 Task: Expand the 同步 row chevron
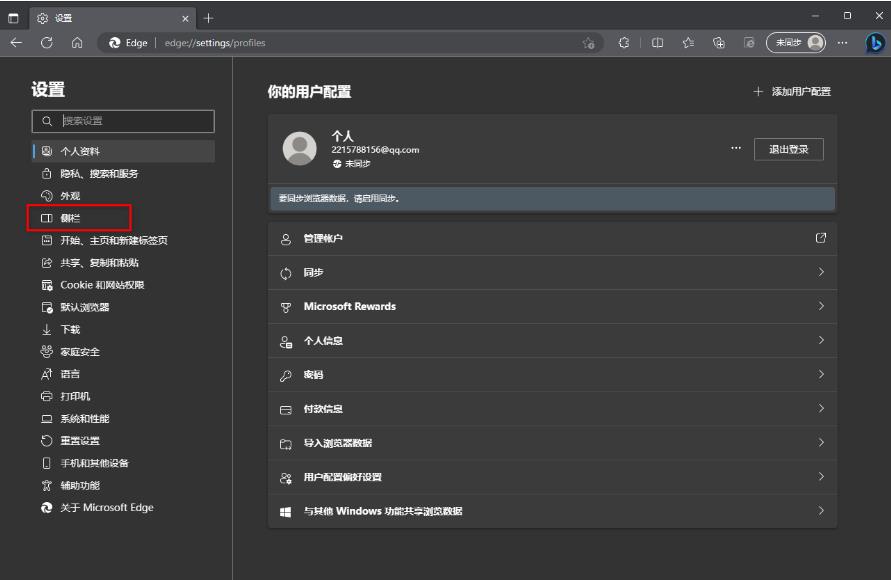tap(821, 272)
